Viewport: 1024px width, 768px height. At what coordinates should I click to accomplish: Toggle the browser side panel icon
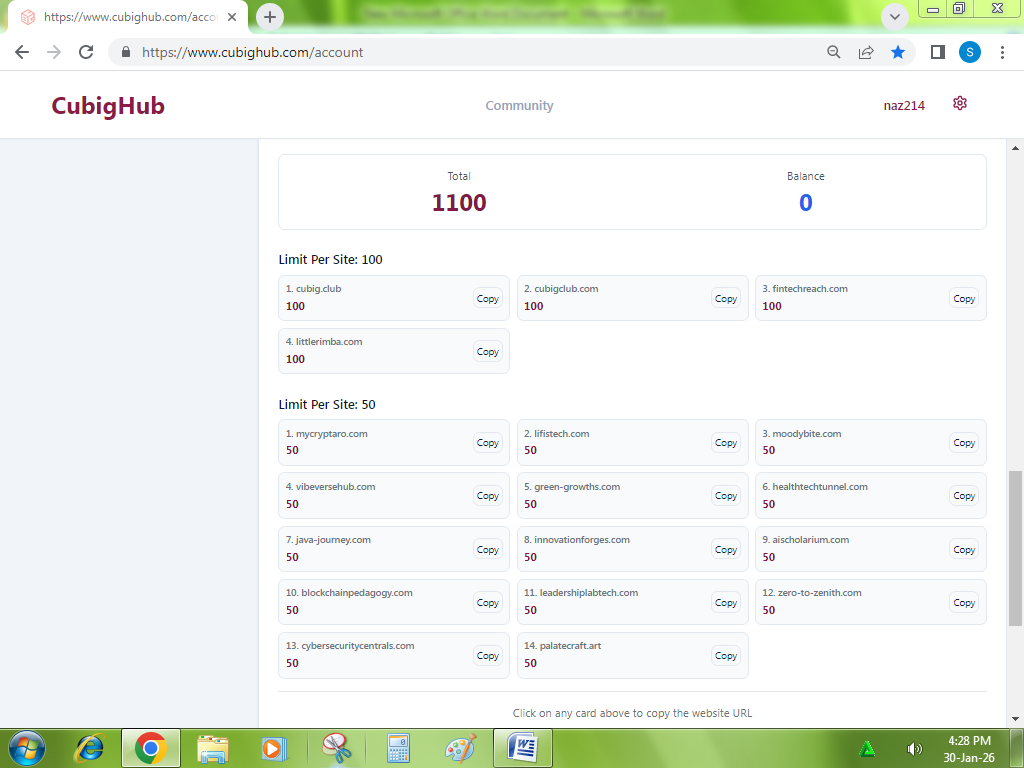937,52
